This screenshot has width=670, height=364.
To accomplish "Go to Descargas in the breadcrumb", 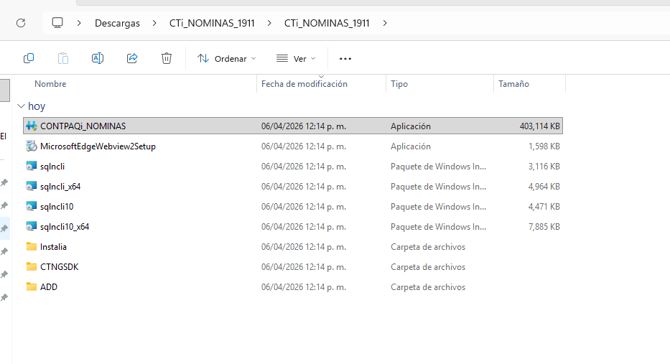I will coord(117,23).
